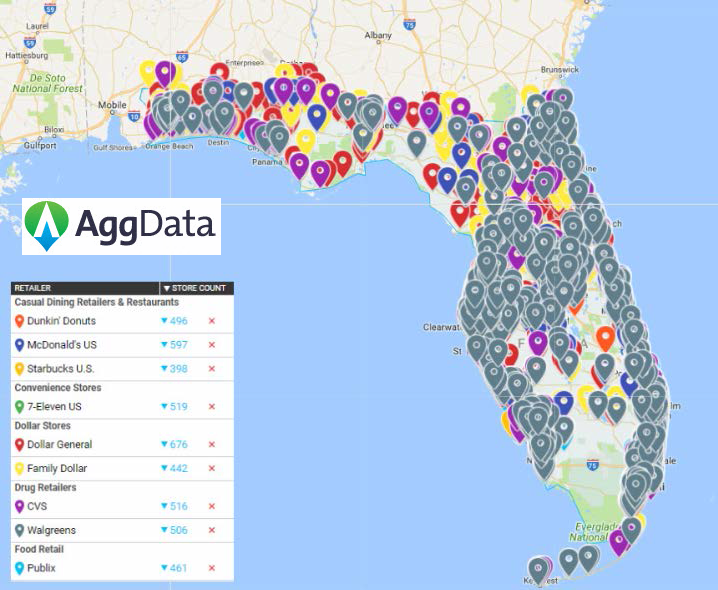Click the green 7-Eleven US legend pin icon

click(19, 407)
